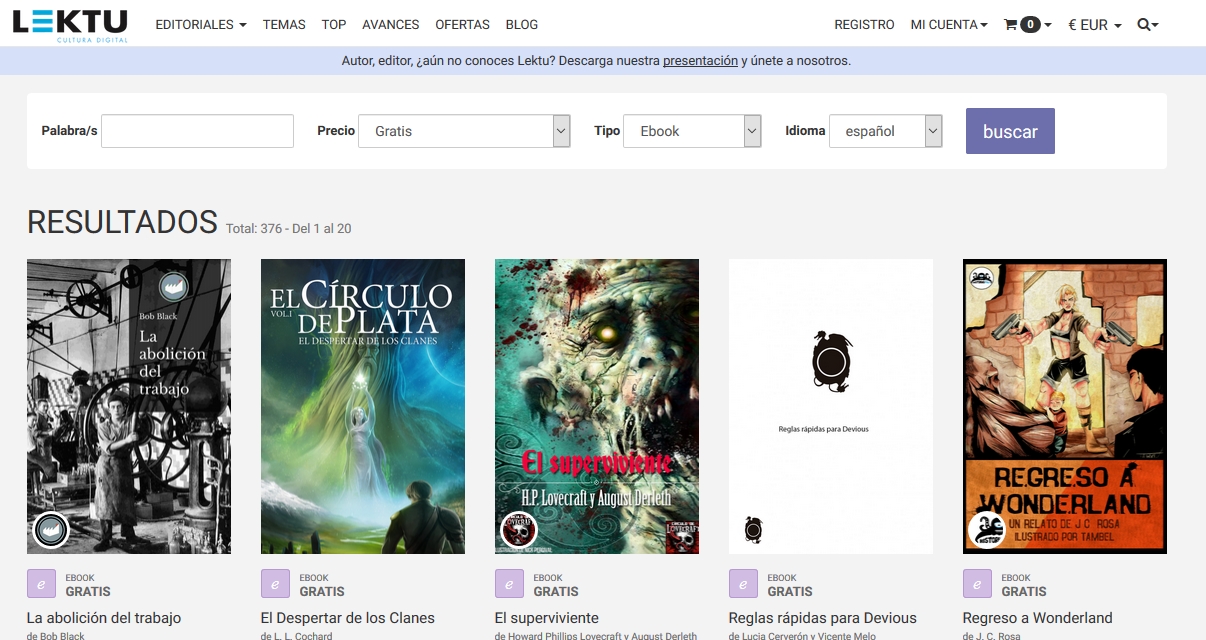
Task: Click La abolición del trabajo cover
Action: (x=129, y=407)
